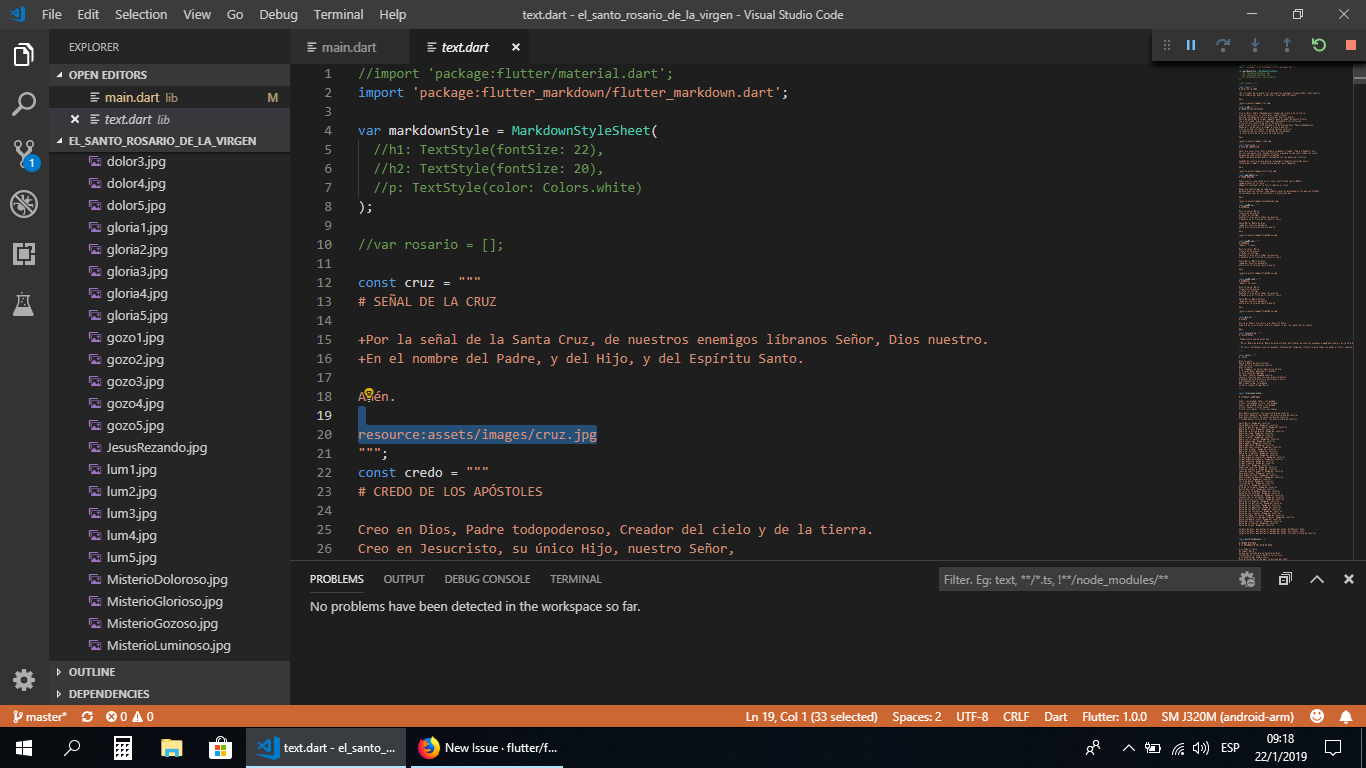The width and height of the screenshot is (1366, 768).
Task: Stop the debug session
Action: 1350,45
